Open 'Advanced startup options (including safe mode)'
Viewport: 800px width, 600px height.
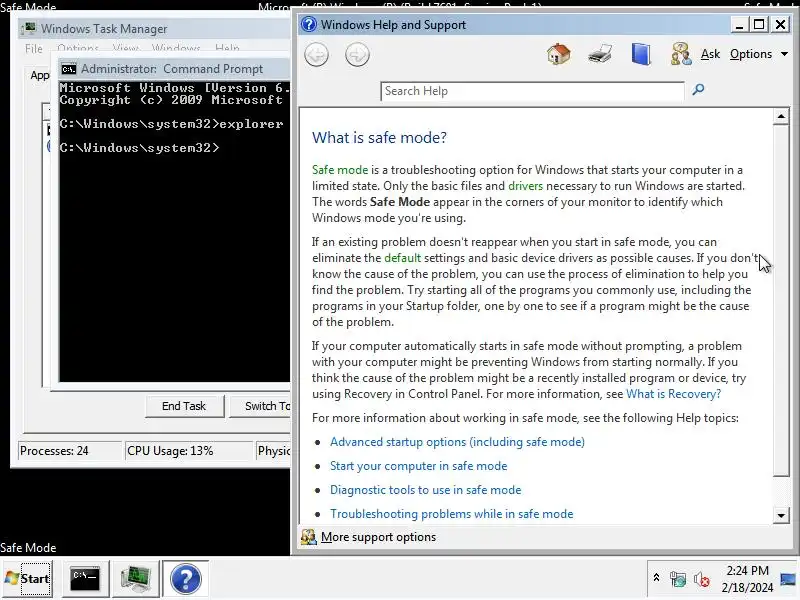tap(457, 442)
